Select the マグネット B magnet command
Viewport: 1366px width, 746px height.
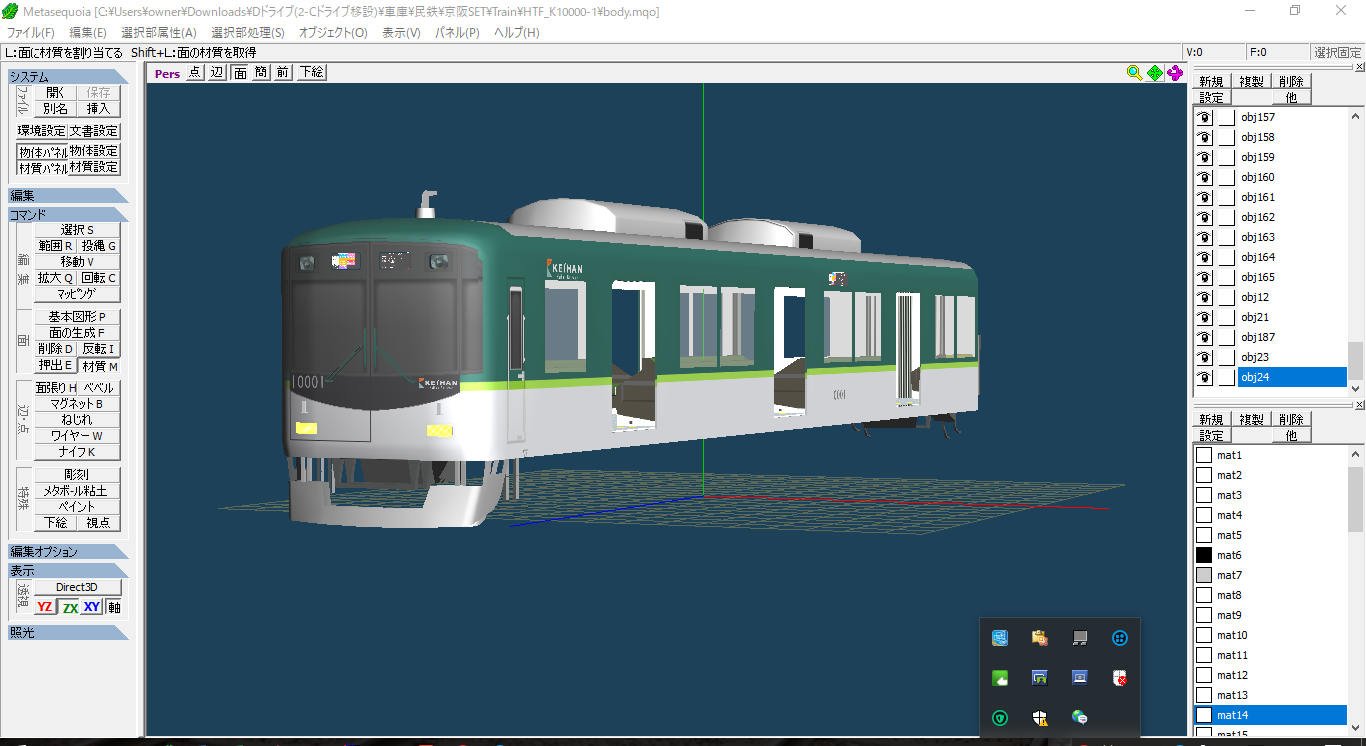pyautogui.click(x=77, y=404)
